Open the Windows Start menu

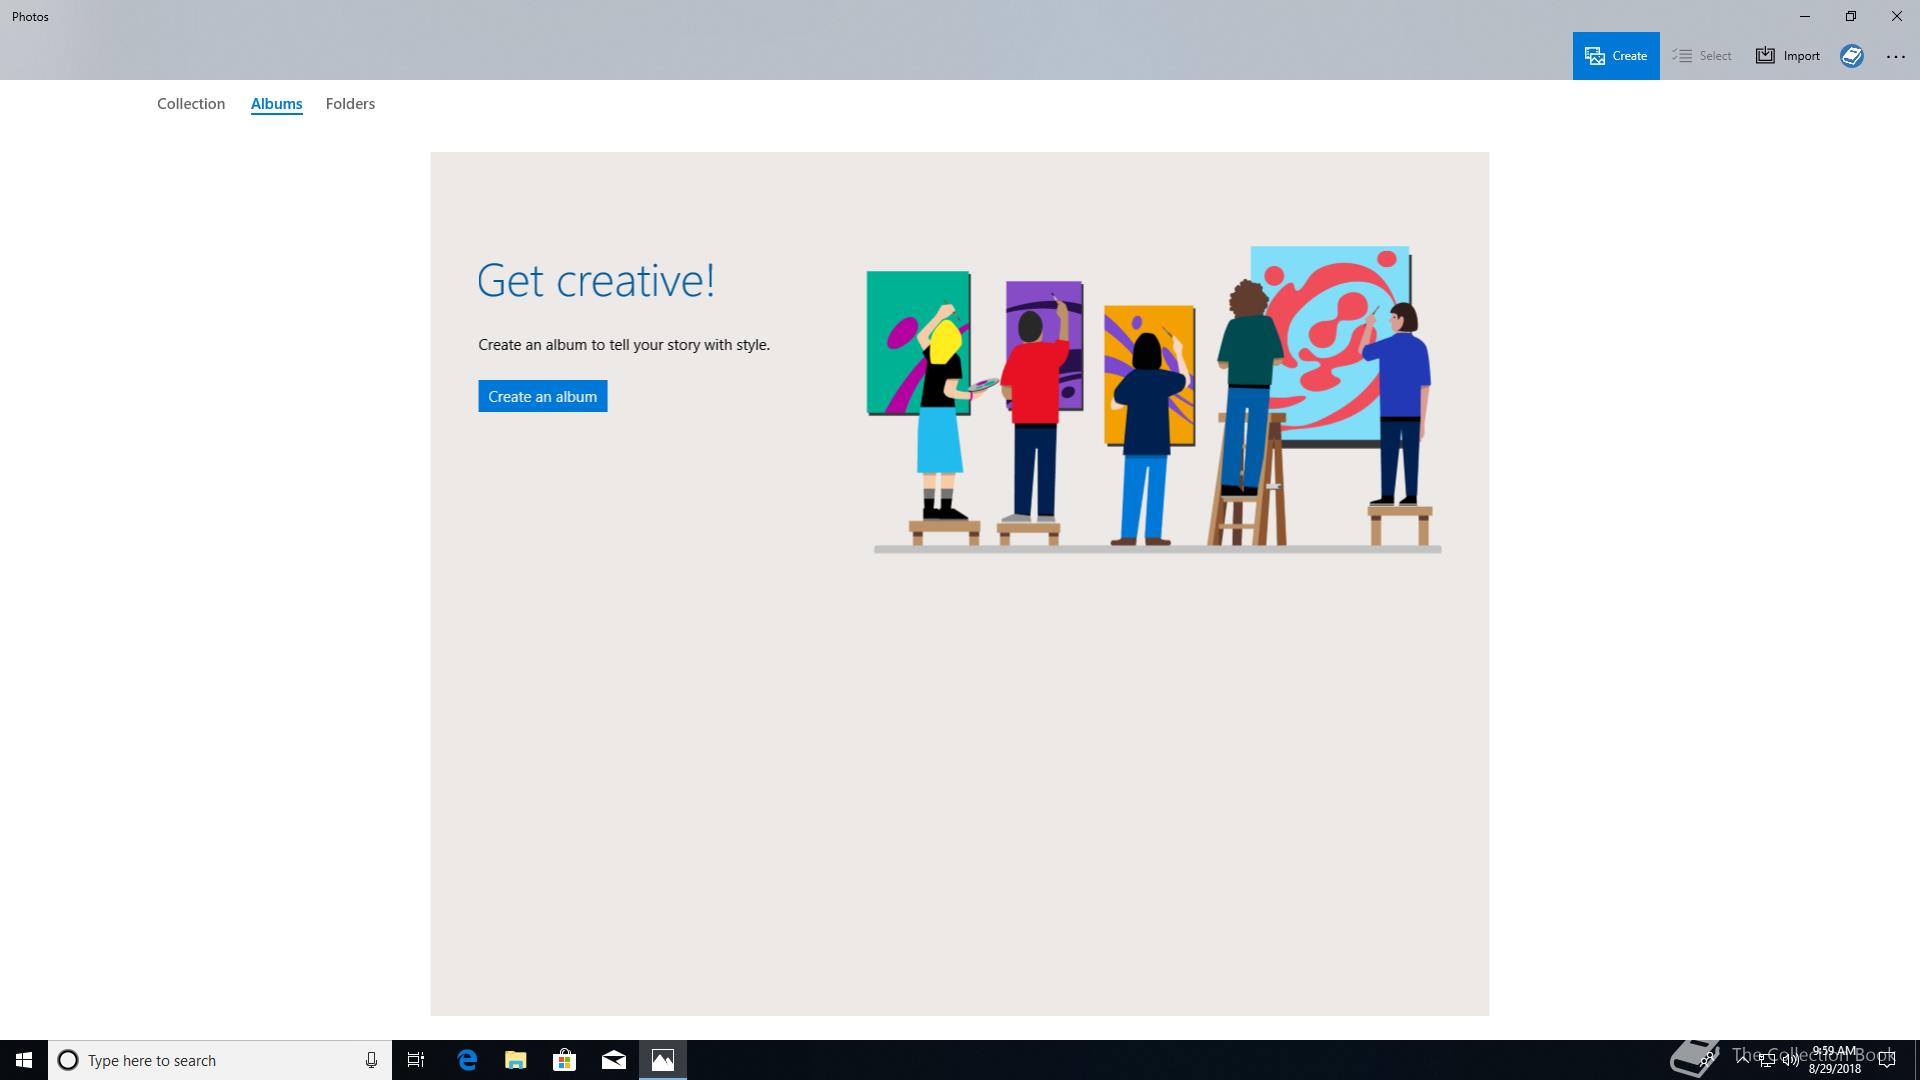(24, 1060)
